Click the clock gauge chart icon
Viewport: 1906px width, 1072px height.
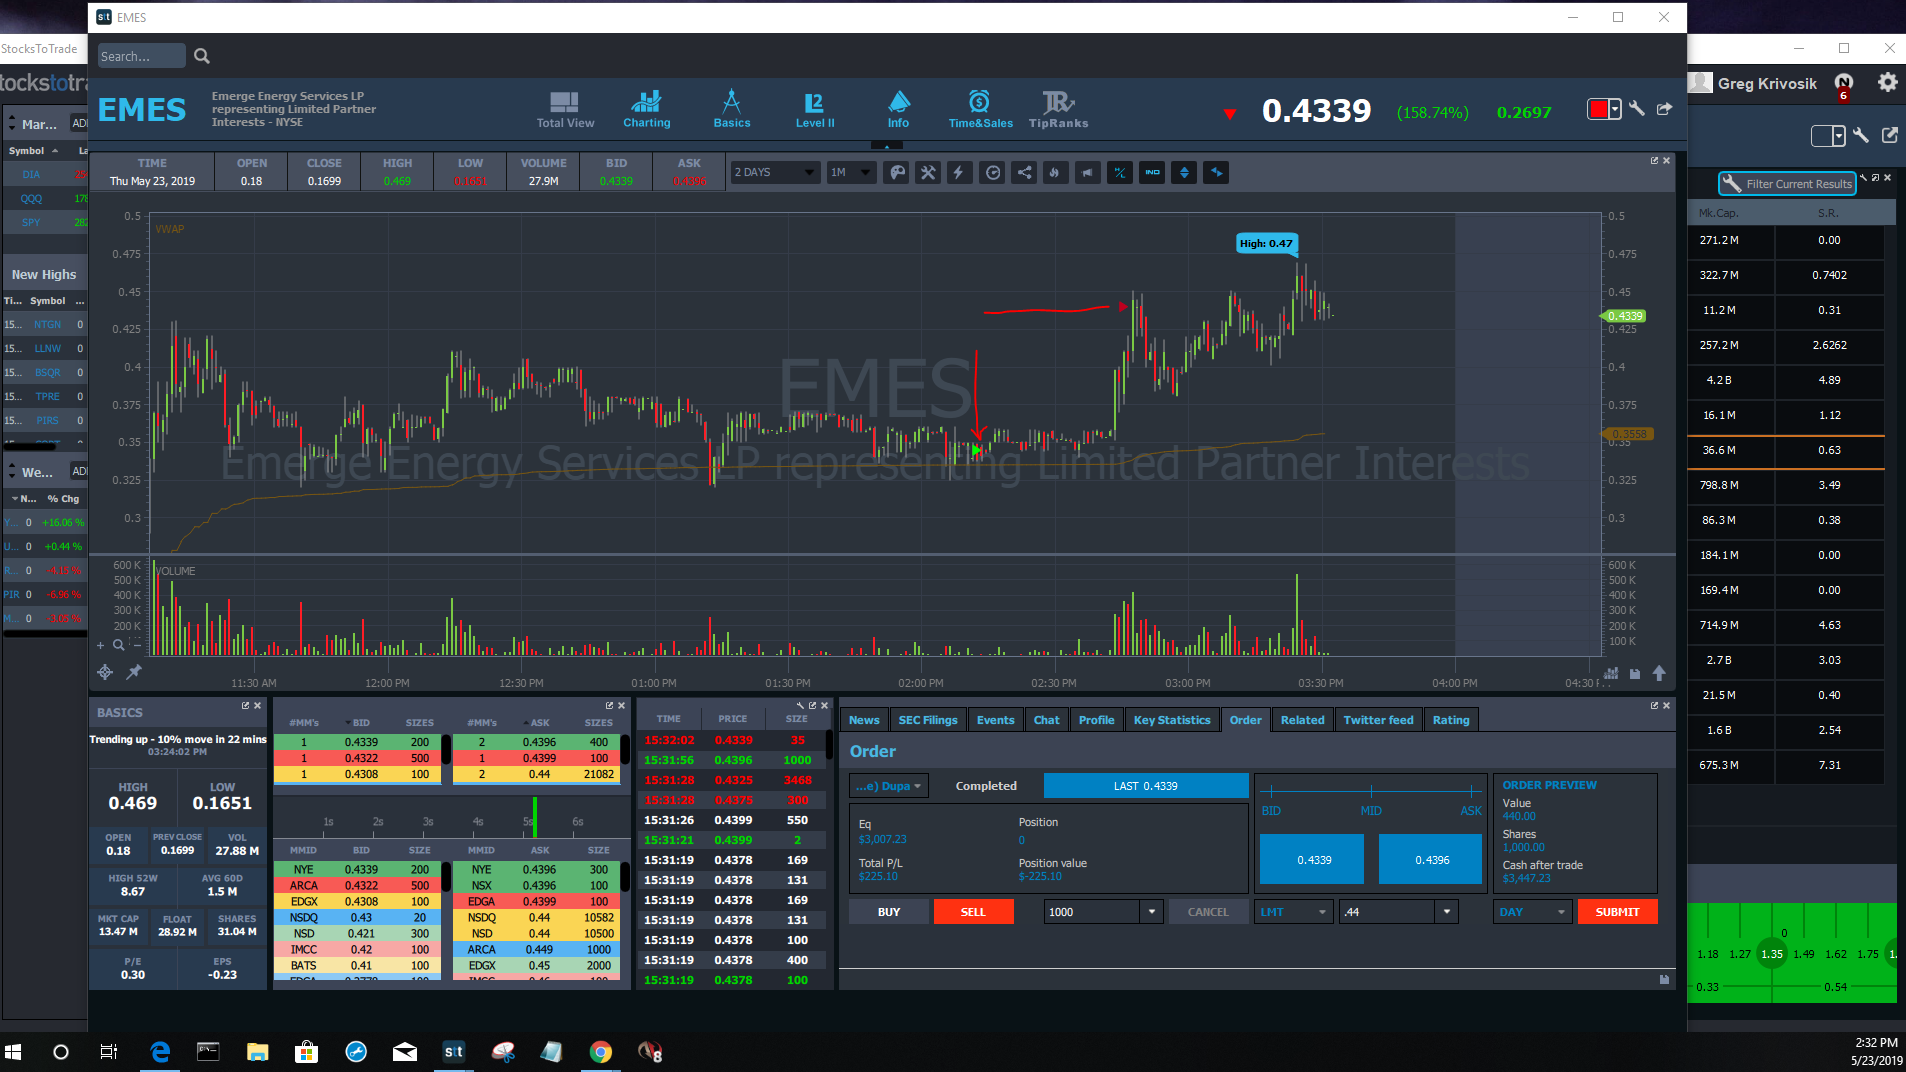coord(992,172)
